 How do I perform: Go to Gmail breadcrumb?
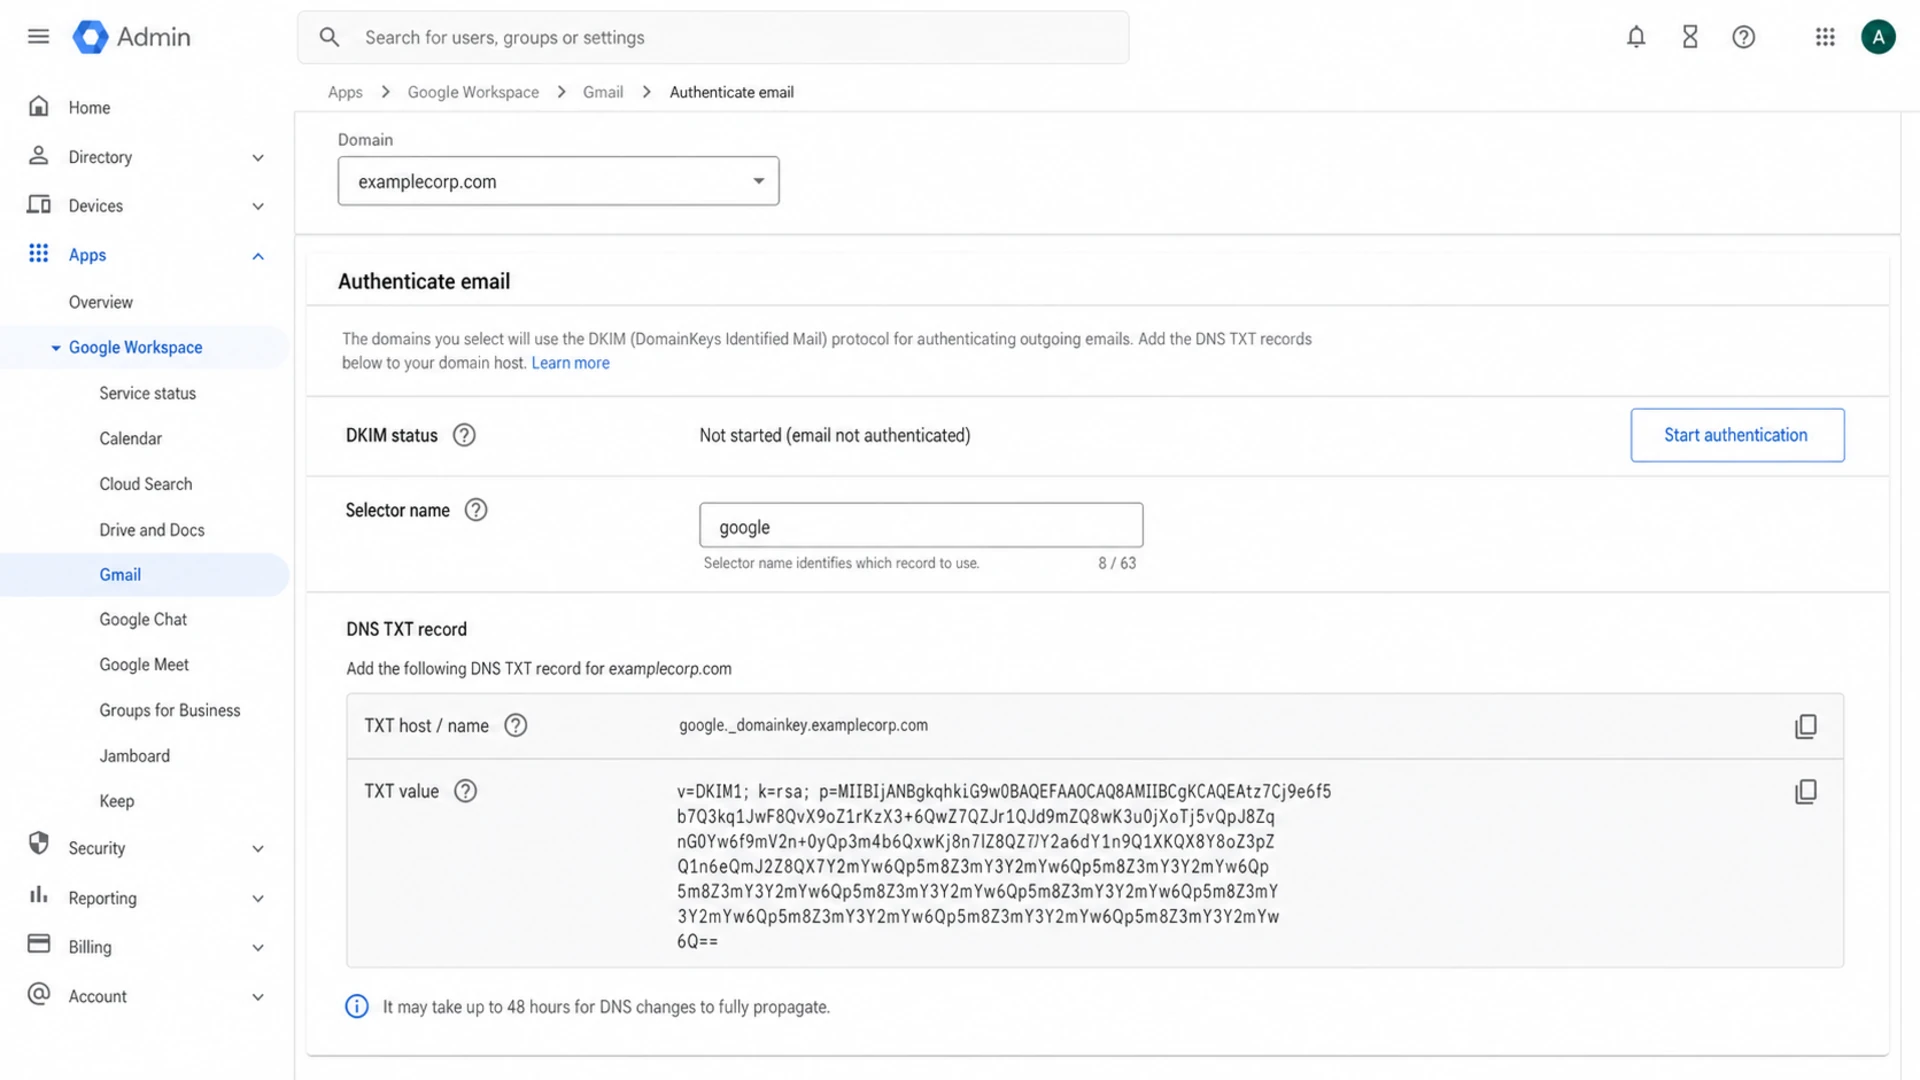[603, 92]
